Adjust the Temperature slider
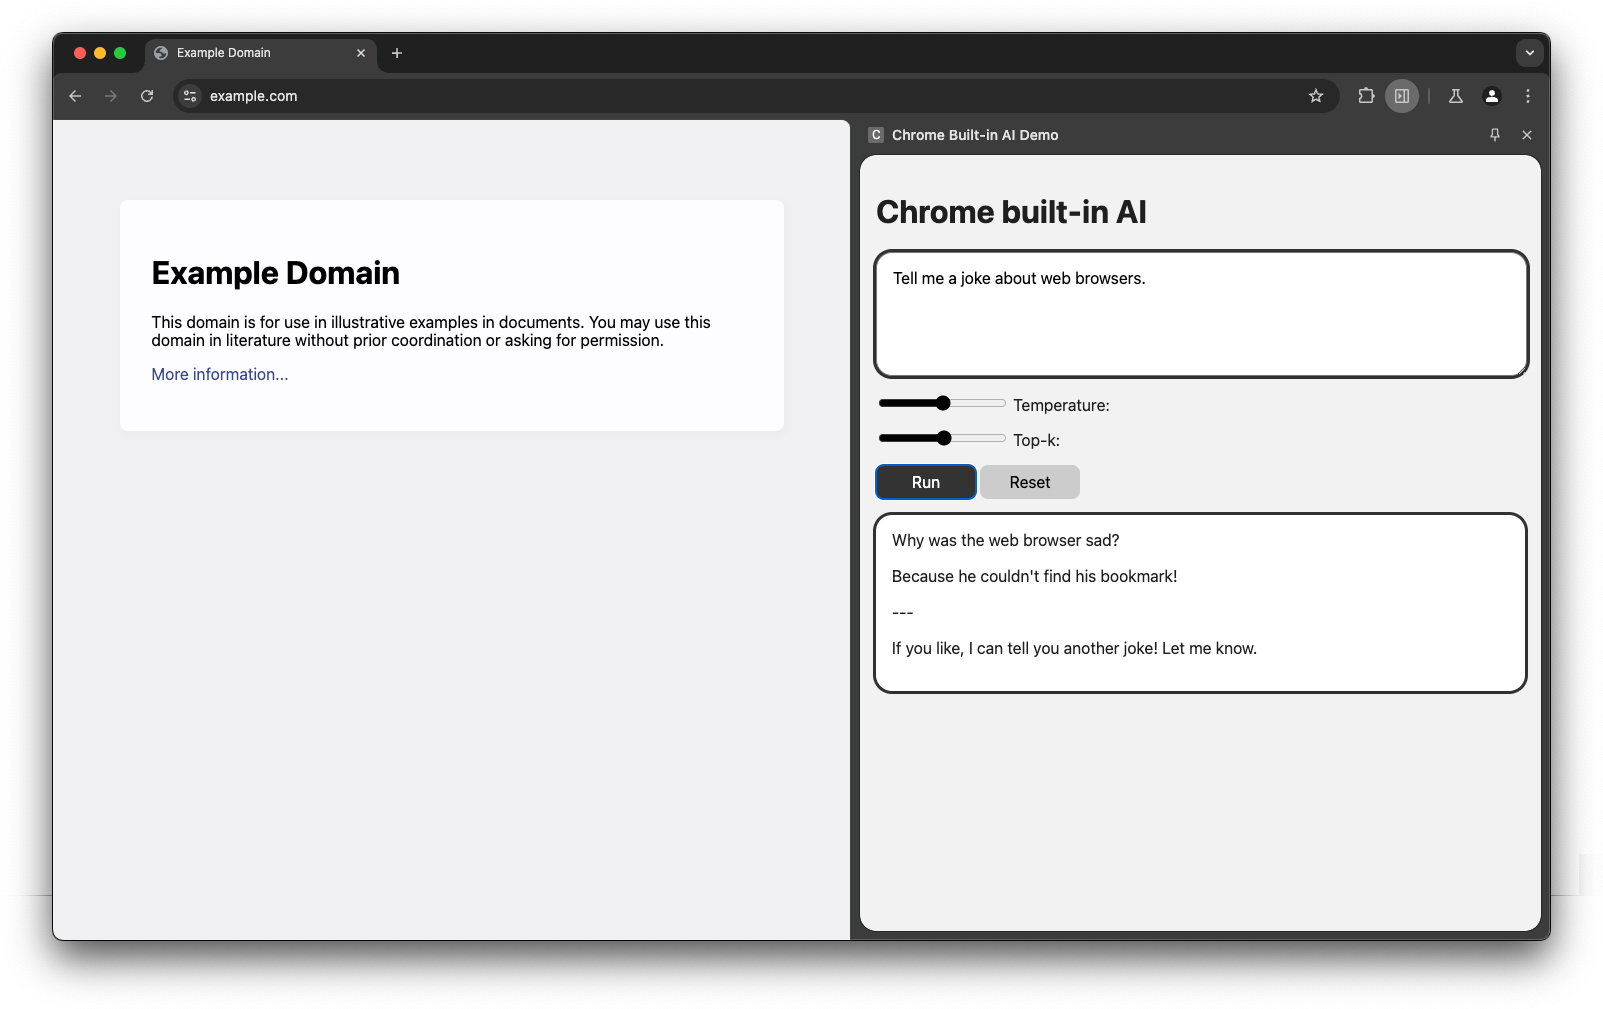 pos(942,403)
